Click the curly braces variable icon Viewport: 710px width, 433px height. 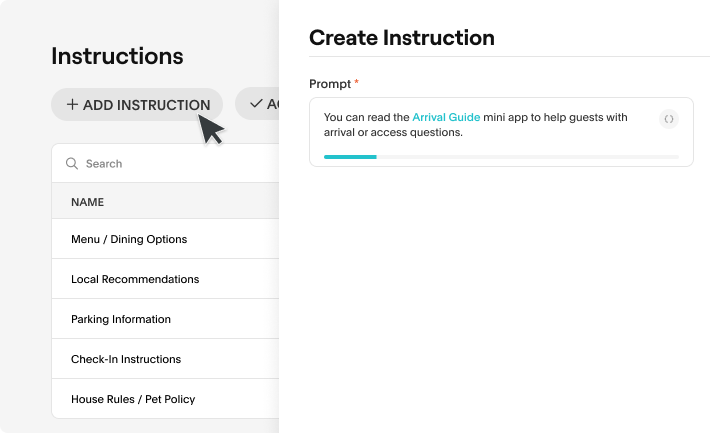669,119
